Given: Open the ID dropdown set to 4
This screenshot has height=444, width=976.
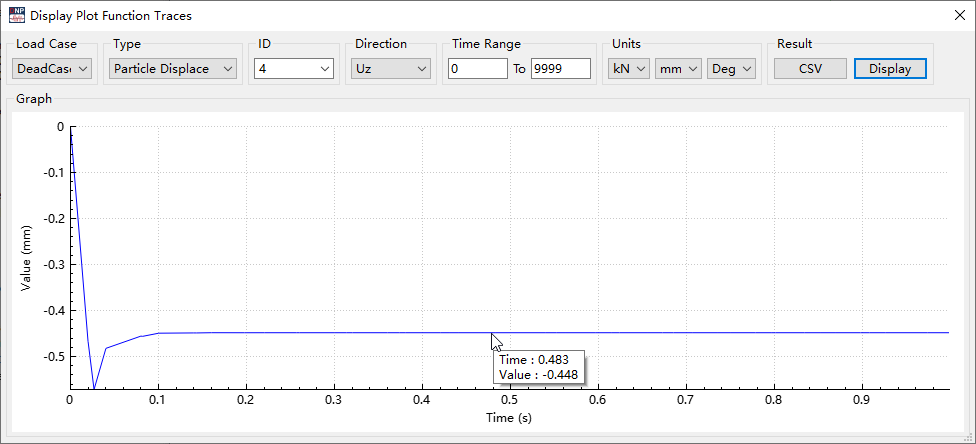Looking at the screenshot, I should point(293,69).
